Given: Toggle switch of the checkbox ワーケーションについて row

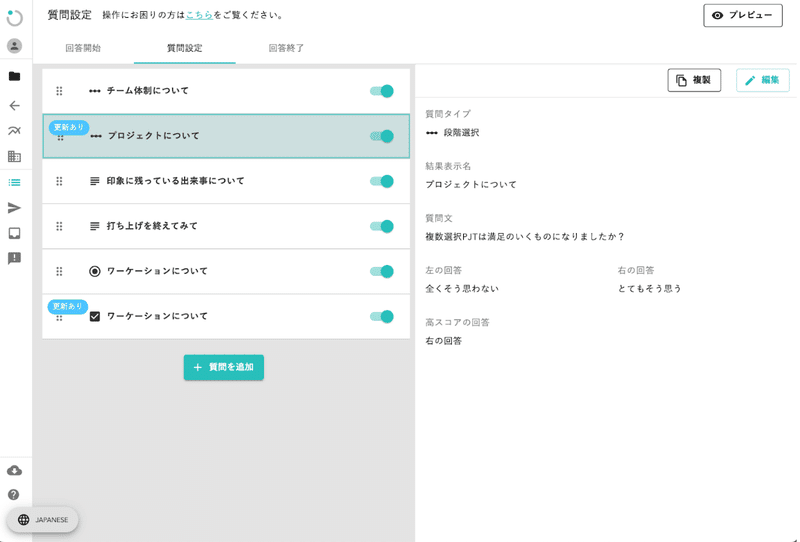Looking at the screenshot, I should coord(382,316).
